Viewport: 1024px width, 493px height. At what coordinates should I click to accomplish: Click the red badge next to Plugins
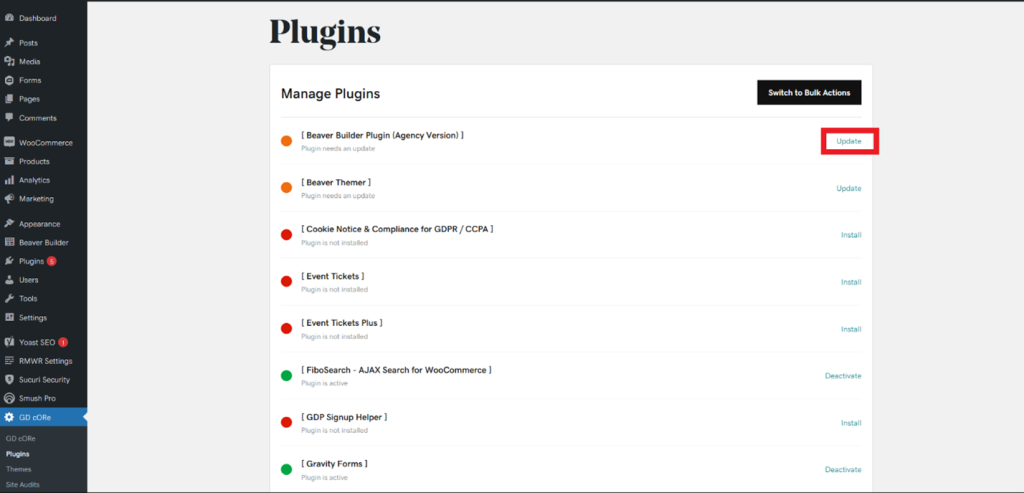coord(52,261)
